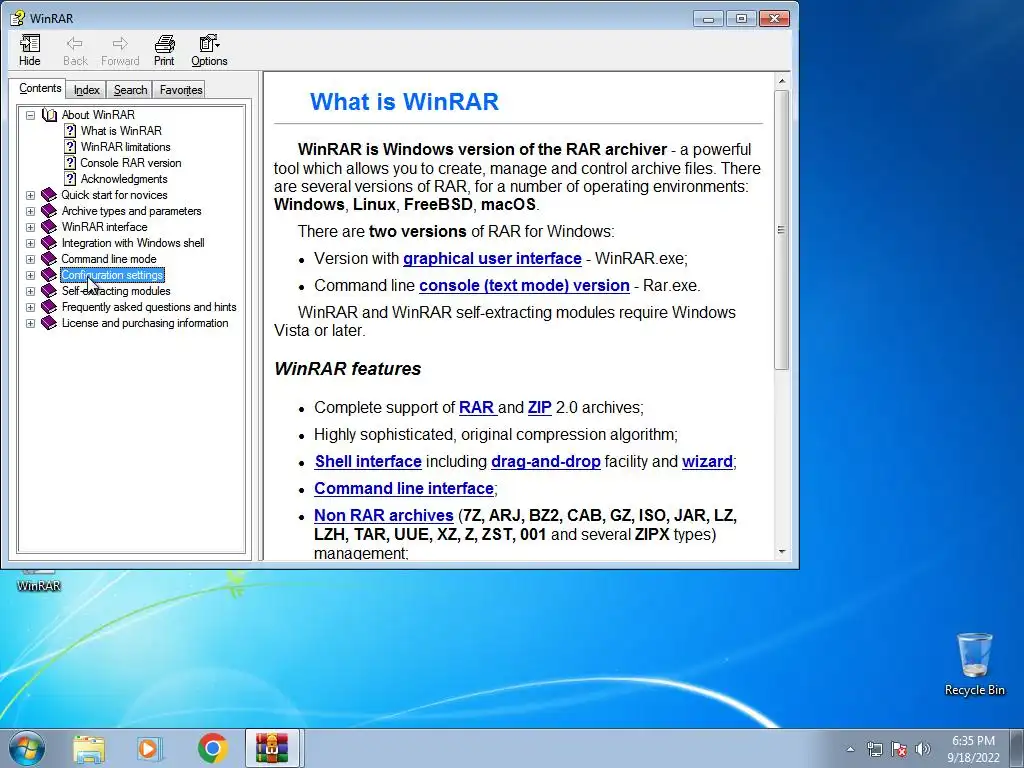Expand the Frequently asked questions and hints node

(30, 307)
